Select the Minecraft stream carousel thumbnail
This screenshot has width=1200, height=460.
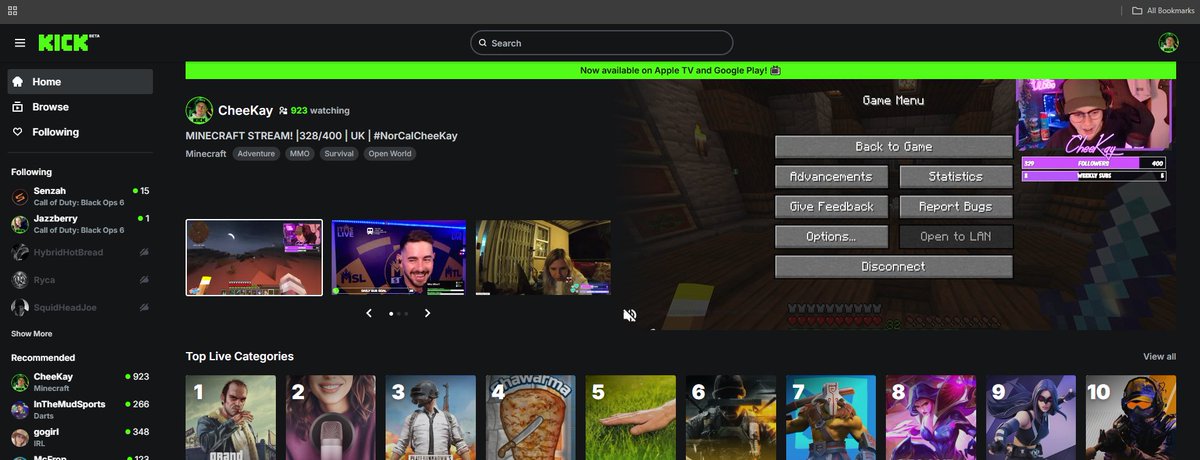click(254, 257)
